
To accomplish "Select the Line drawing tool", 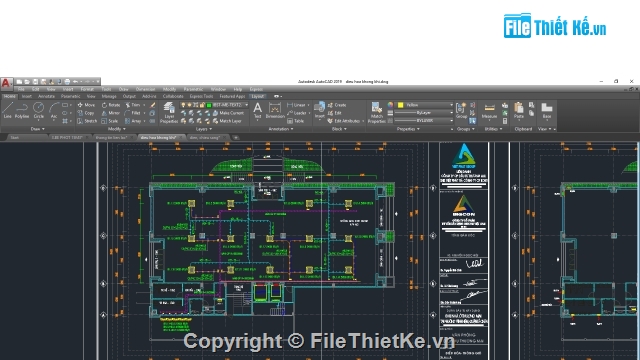I will click(x=7, y=110).
